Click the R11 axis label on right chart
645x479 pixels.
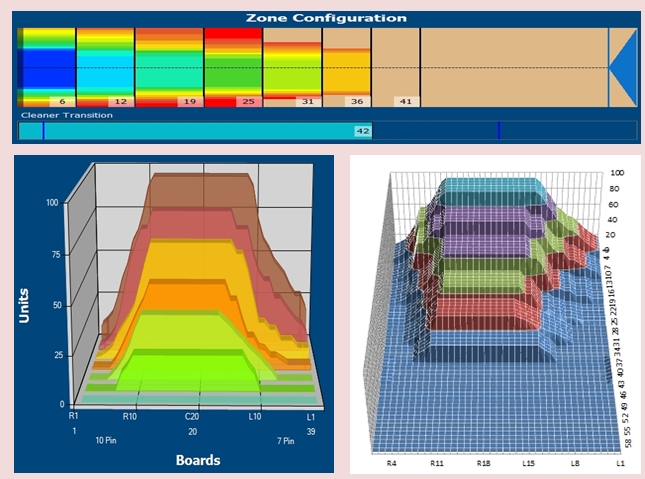coord(437,465)
